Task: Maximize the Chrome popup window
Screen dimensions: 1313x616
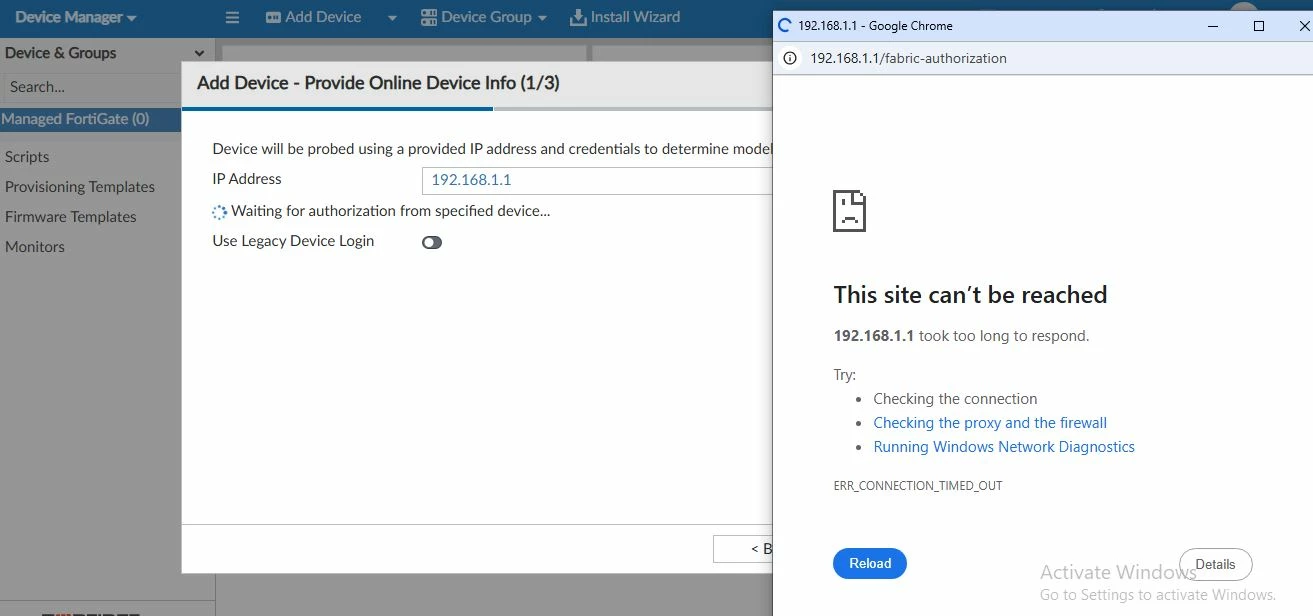Action: (1259, 26)
